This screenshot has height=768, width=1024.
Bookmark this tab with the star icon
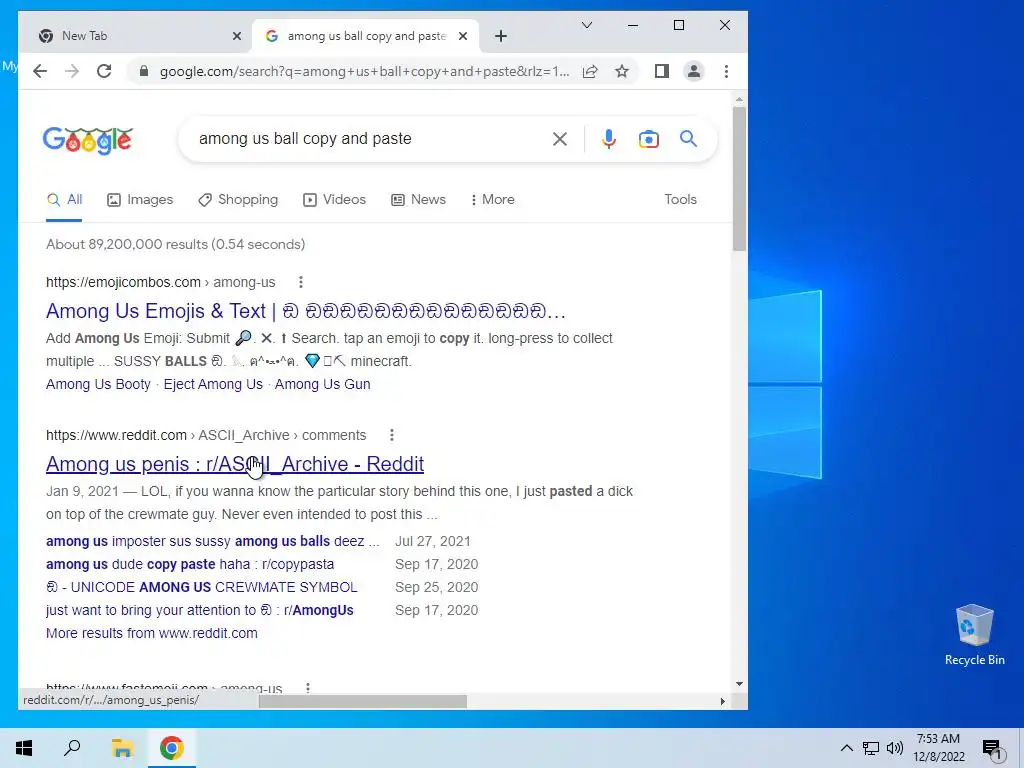coord(622,71)
